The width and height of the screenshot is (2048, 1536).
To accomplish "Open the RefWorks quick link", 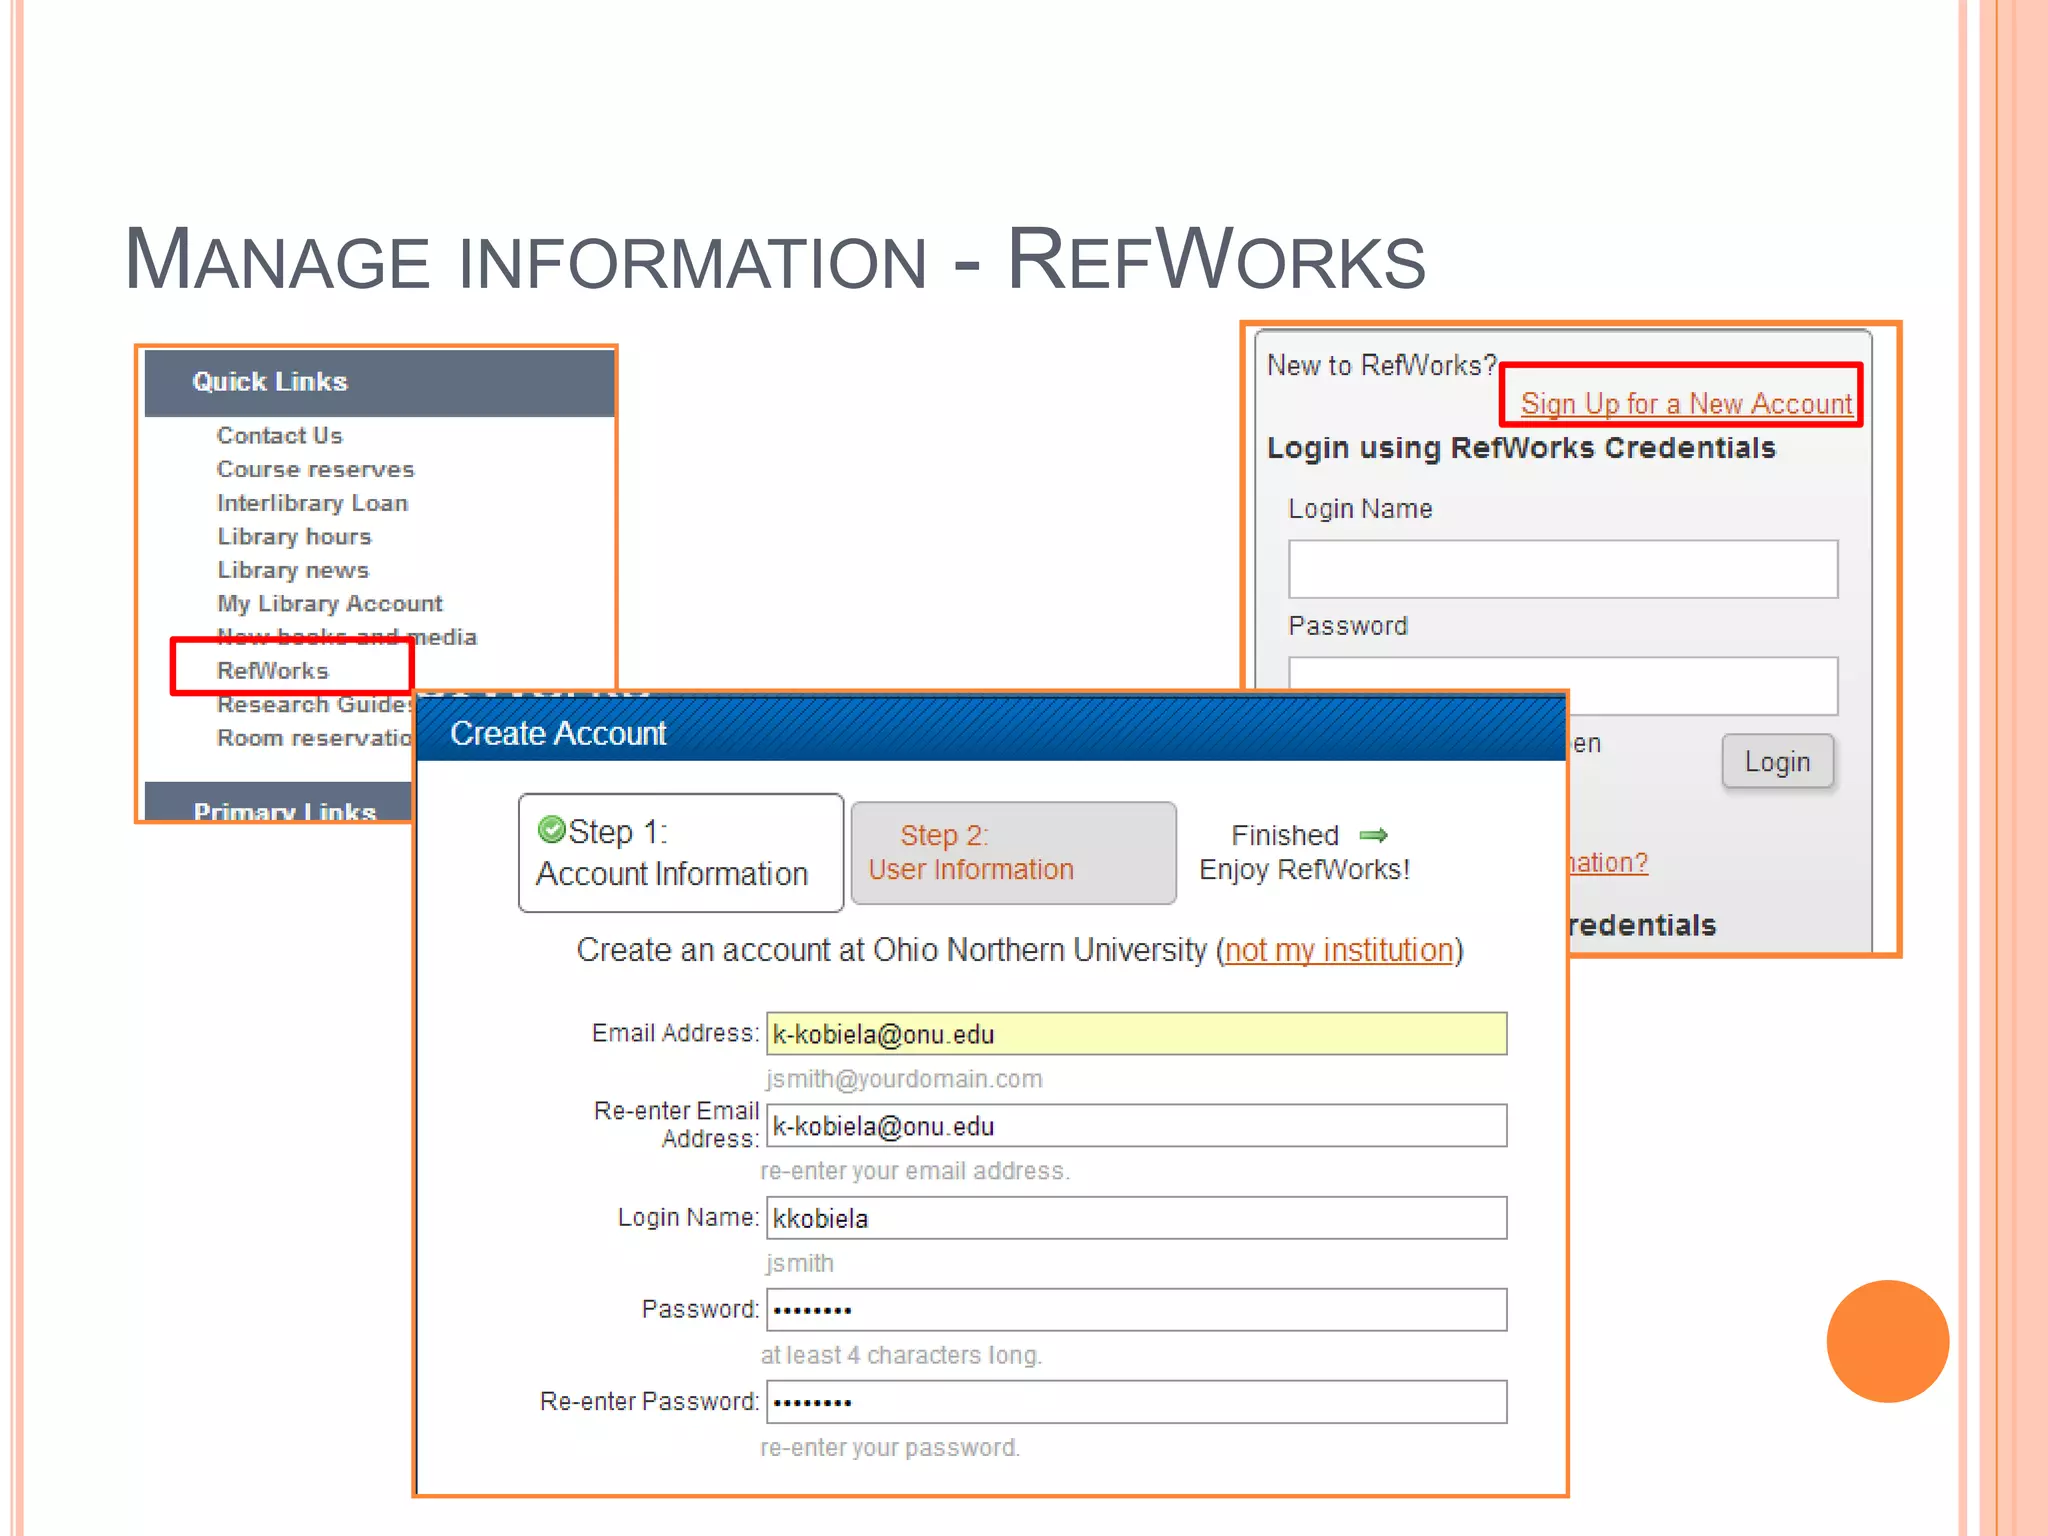I will pyautogui.click(x=273, y=670).
